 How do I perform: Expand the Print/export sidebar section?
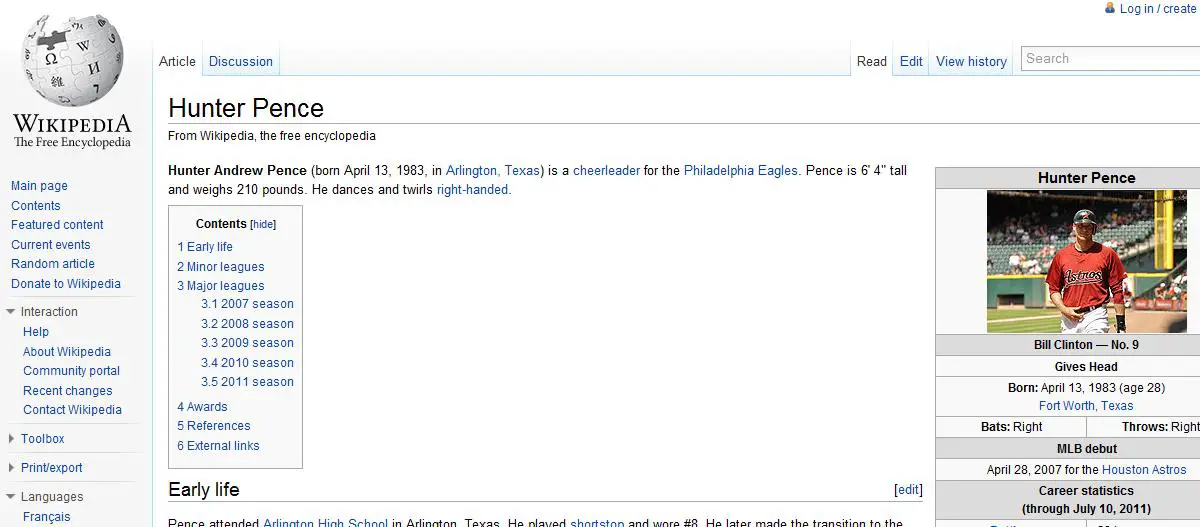tap(11, 468)
